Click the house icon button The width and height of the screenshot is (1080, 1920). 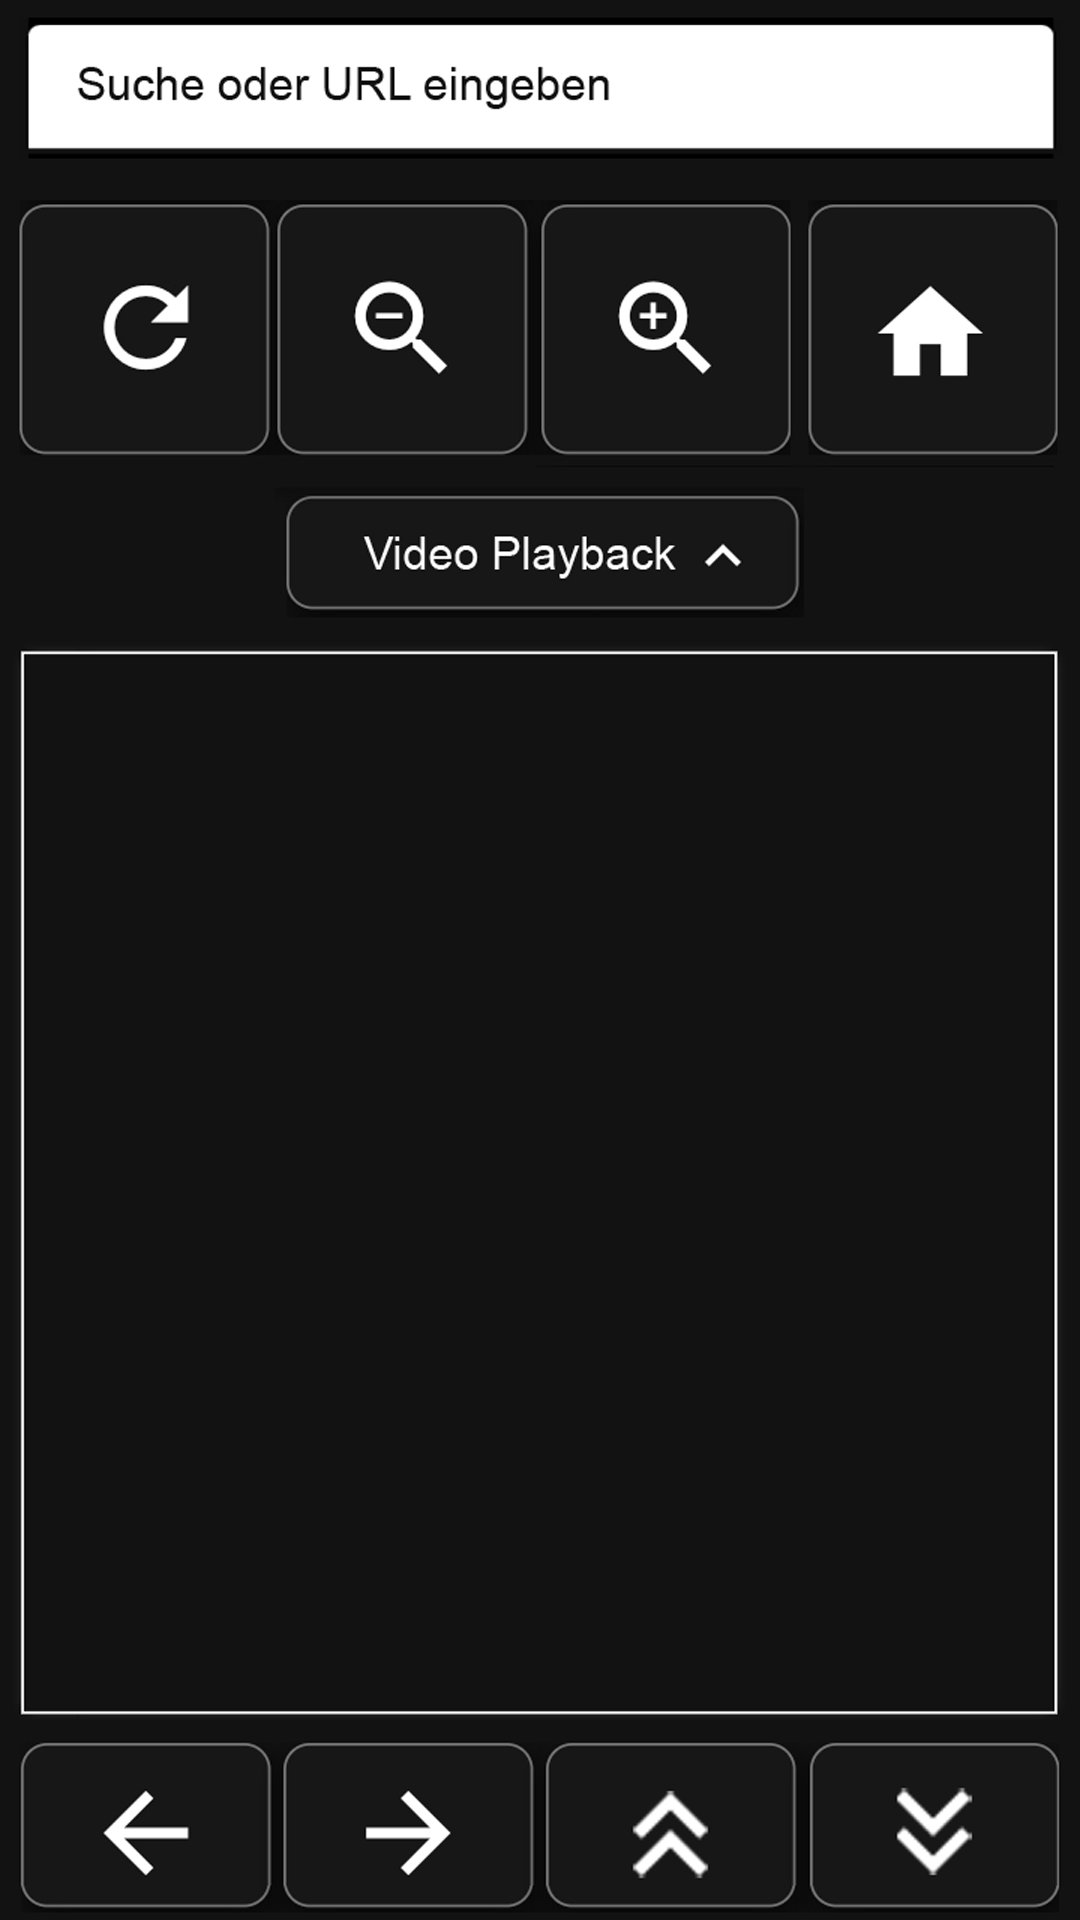click(932, 329)
